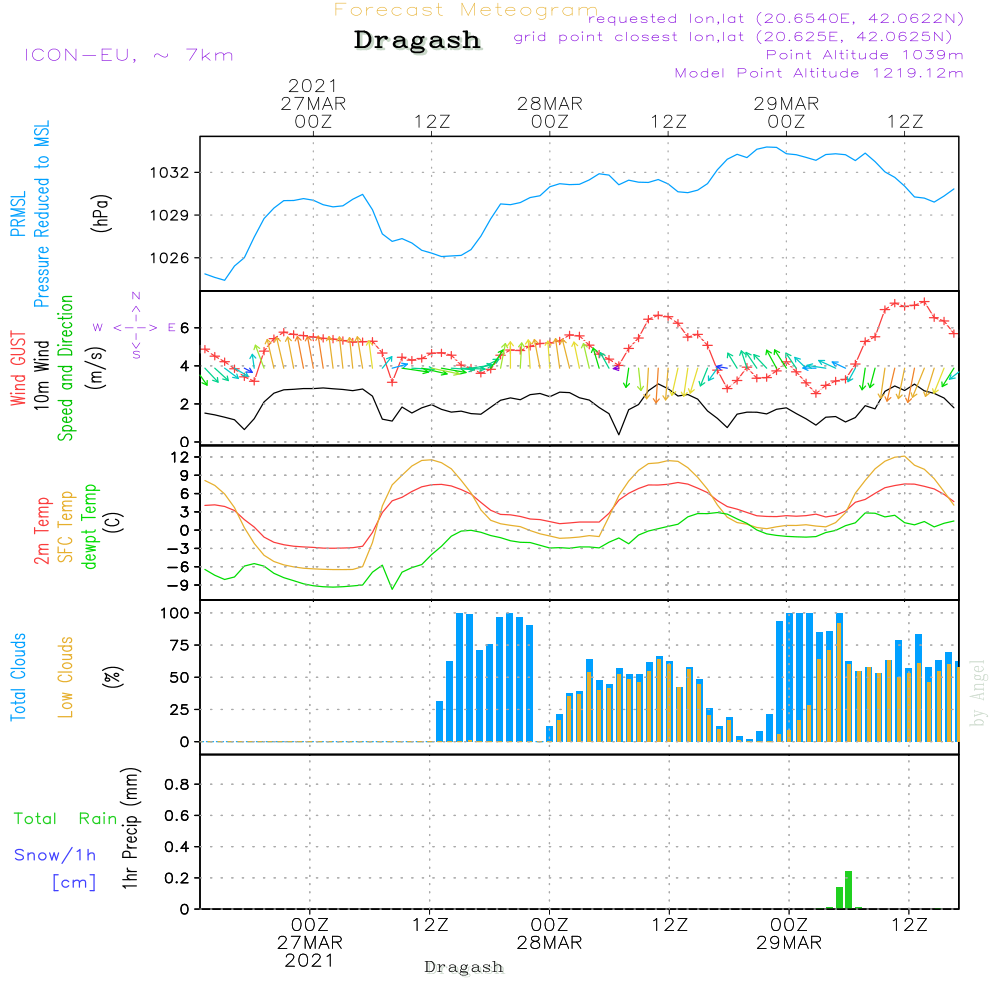Viewport: 1000px width, 1000px height.
Task: Click the grid point closest lon,lat text
Action: 733,36
